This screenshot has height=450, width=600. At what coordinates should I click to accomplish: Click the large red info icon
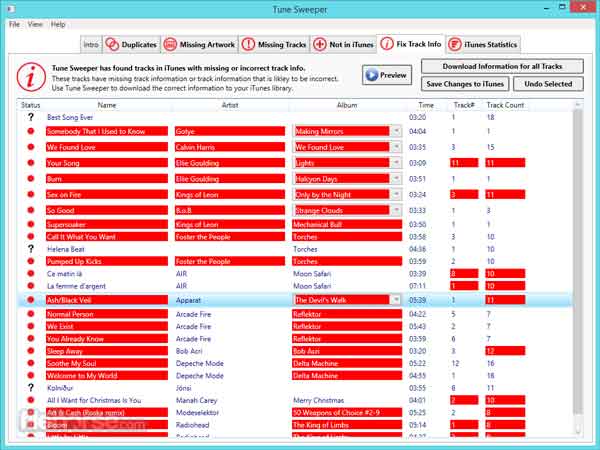tap(31, 77)
